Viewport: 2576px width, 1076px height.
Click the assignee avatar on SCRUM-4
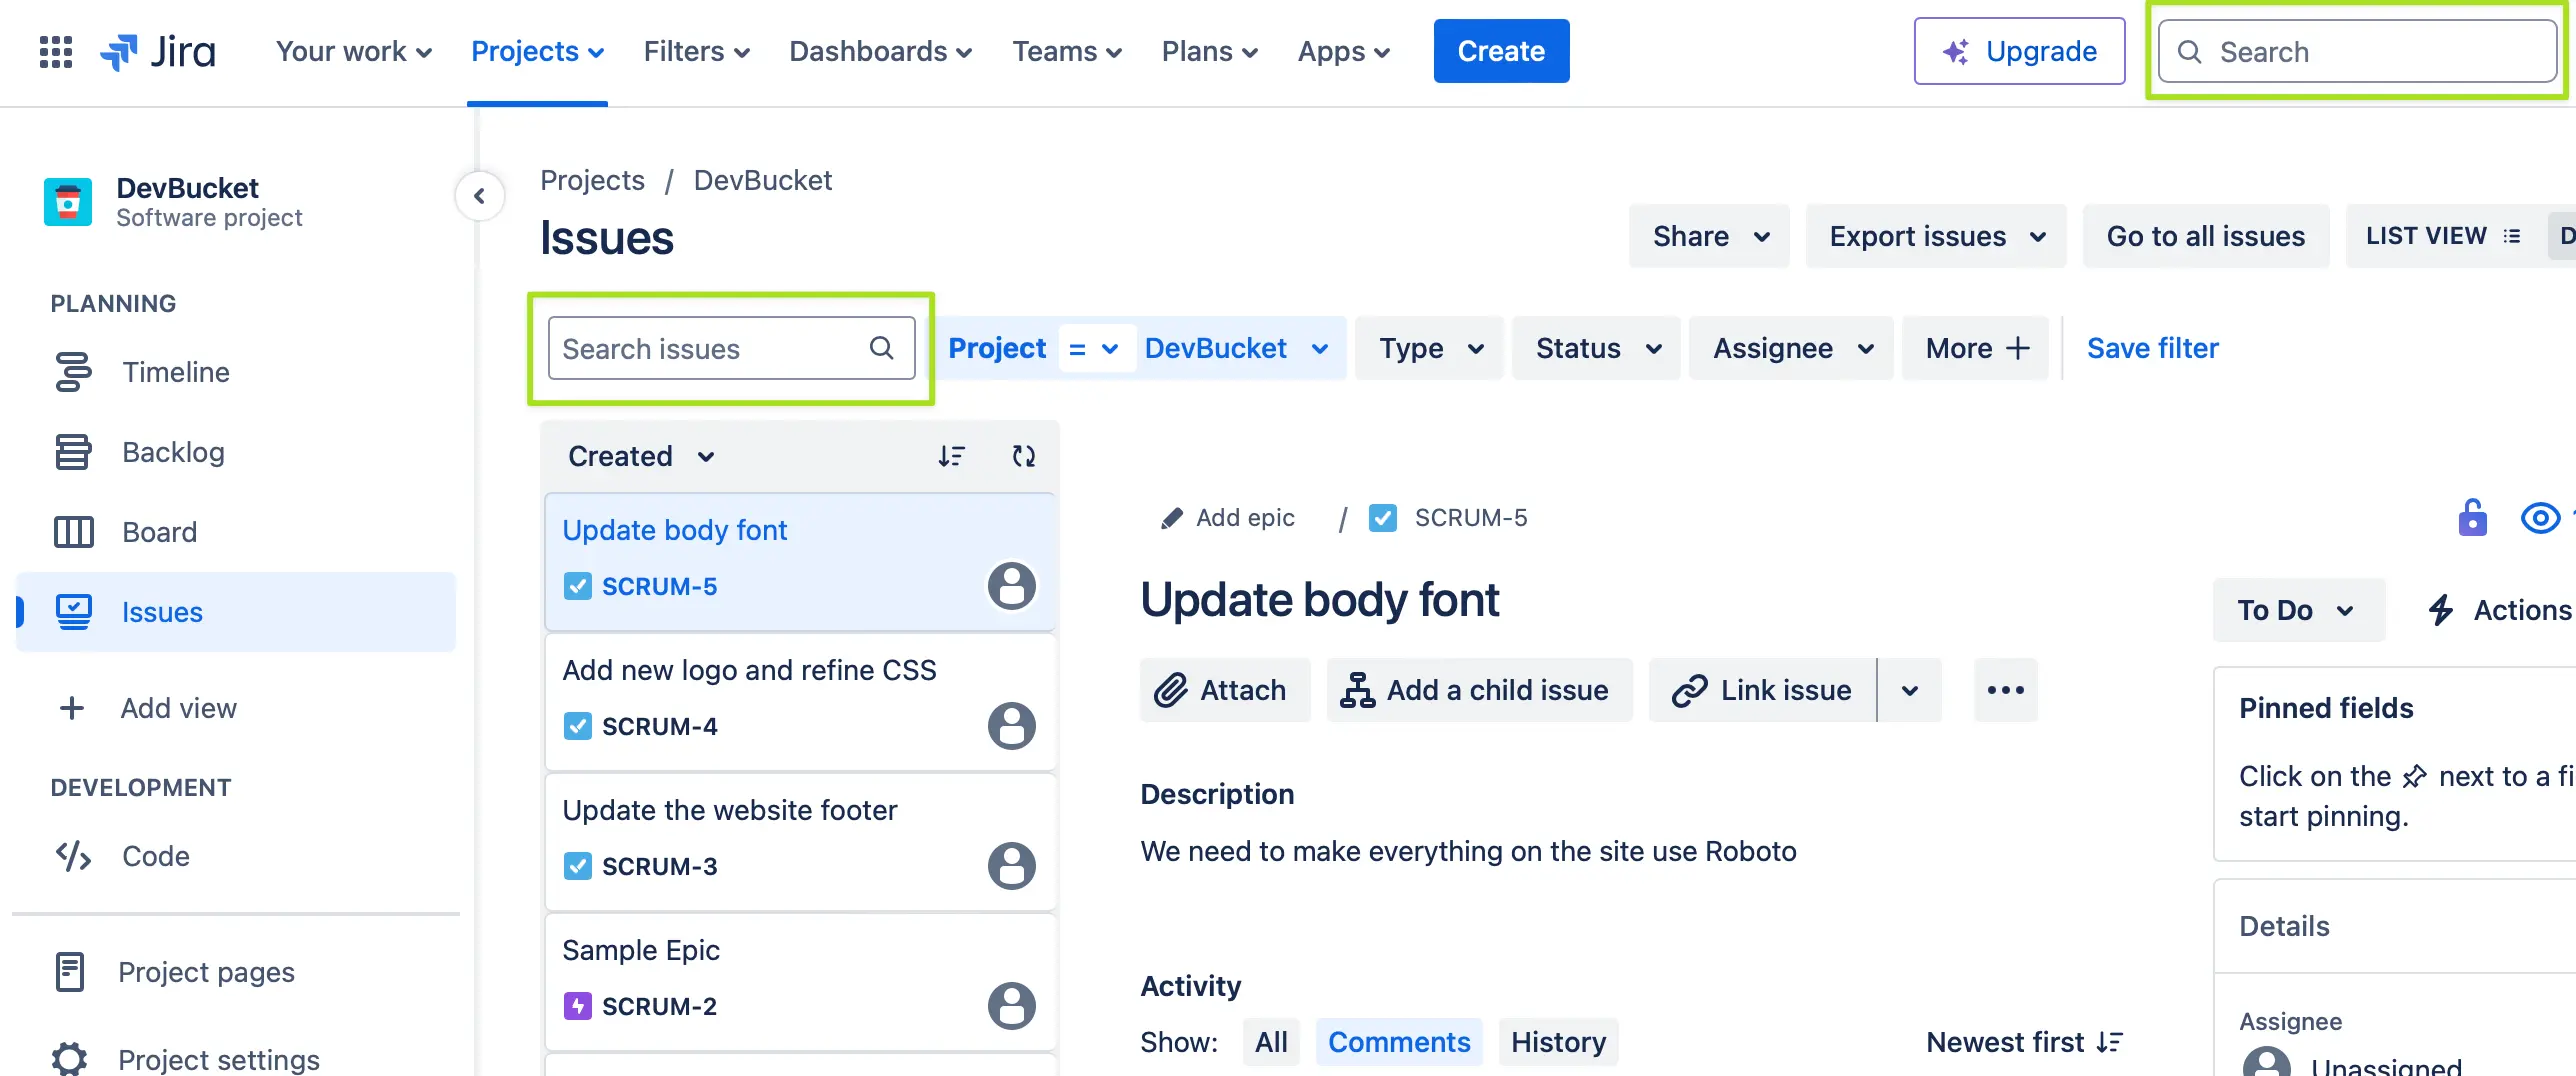point(1011,726)
